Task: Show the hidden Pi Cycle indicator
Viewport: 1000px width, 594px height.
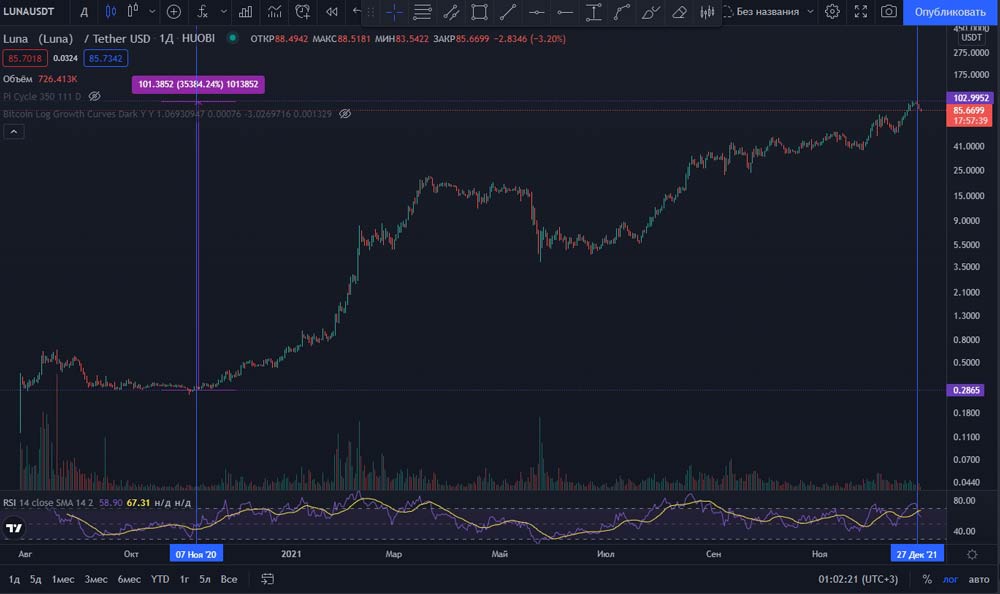Action: point(95,96)
